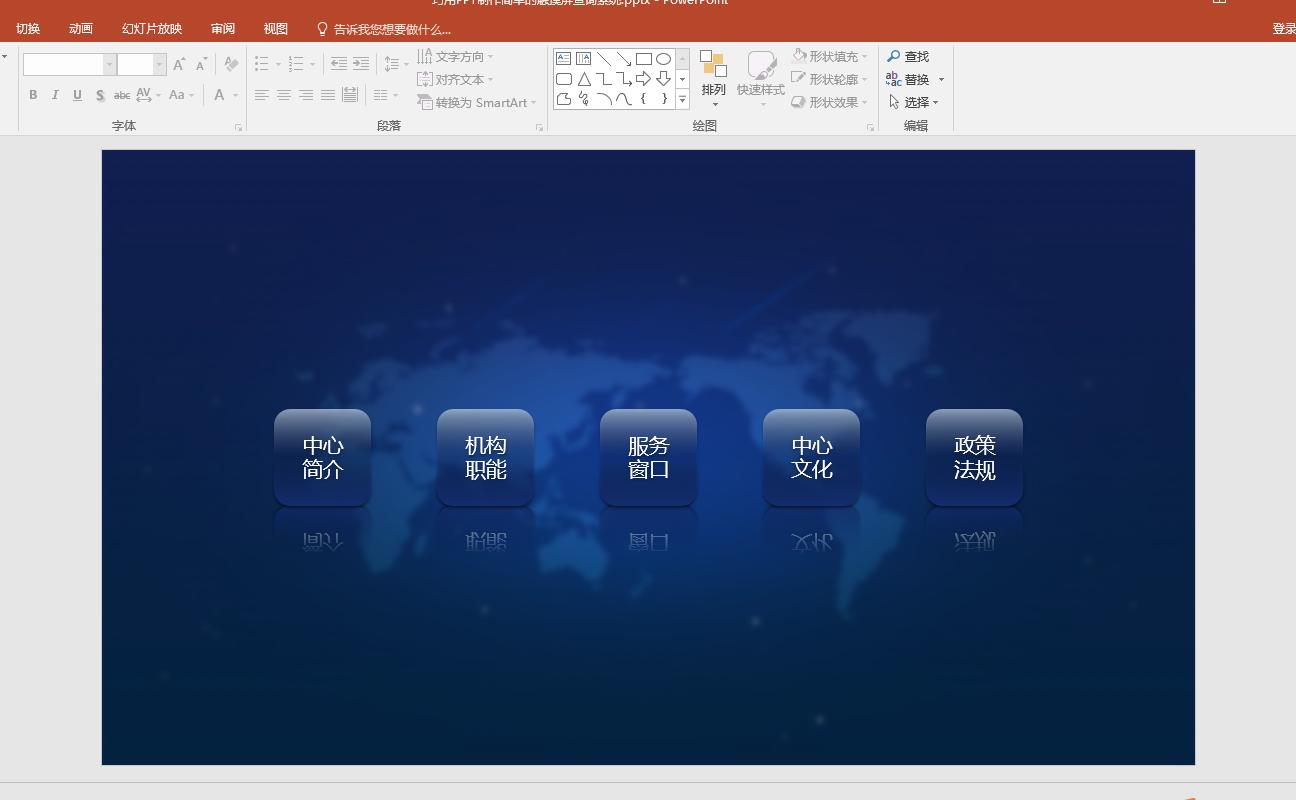This screenshot has width=1296, height=800.
Task: Decrease the list indent level
Action: pyautogui.click(x=339, y=64)
